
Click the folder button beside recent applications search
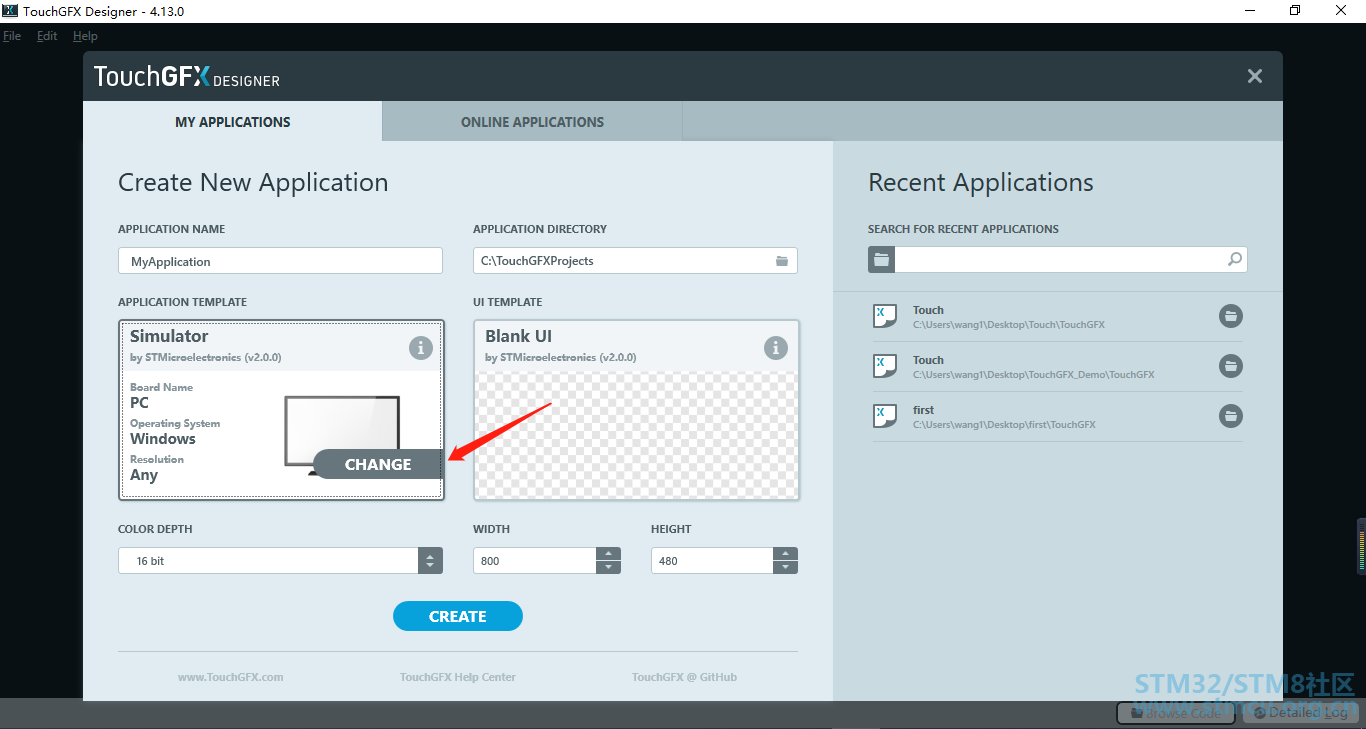click(x=881, y=260)
